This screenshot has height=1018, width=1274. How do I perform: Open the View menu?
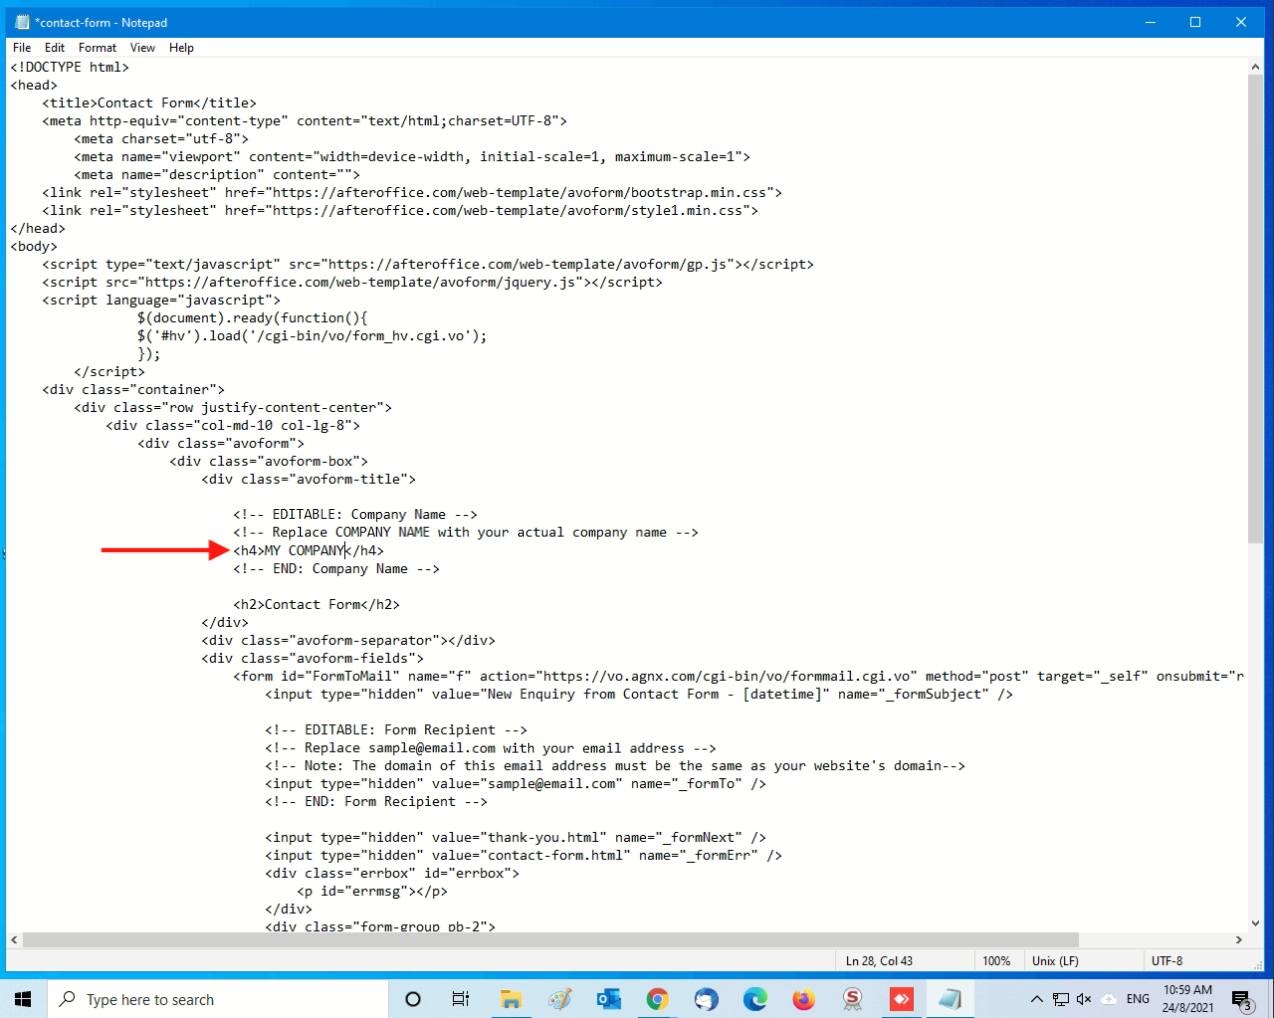[x=142, y=47]
